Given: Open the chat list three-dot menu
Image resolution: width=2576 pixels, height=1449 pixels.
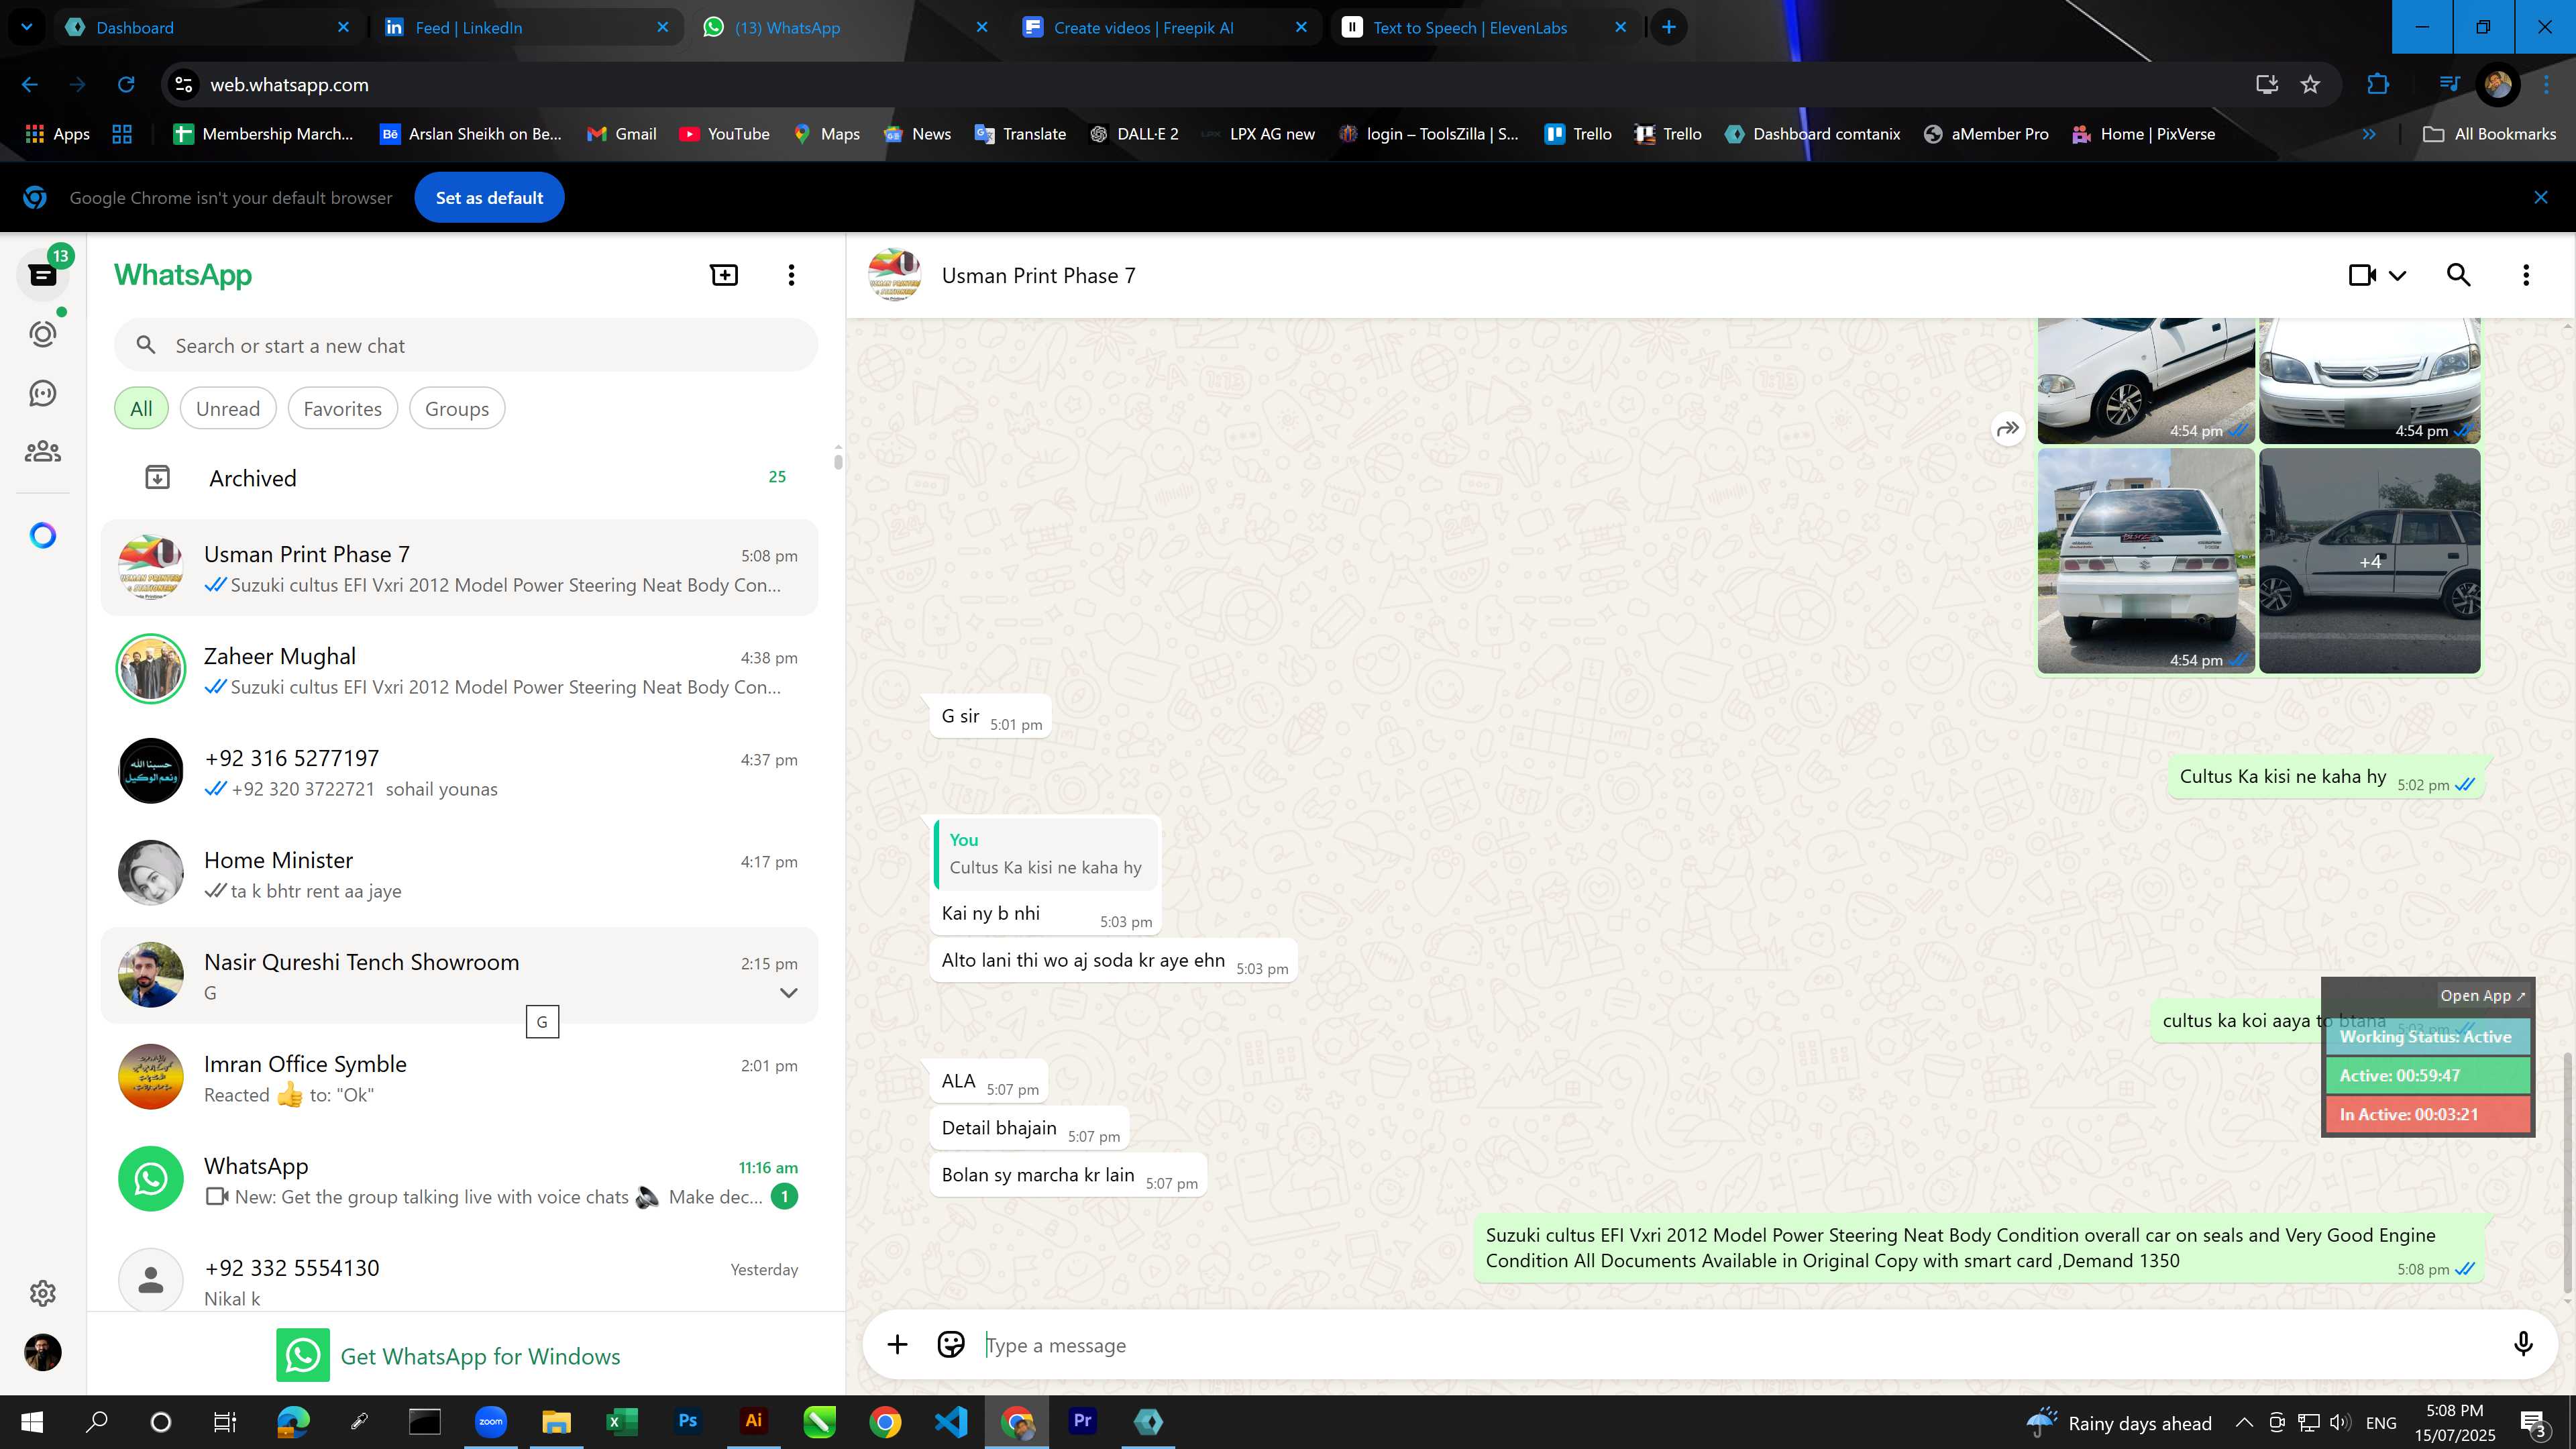Looking at the screenshot, I should (x=791, y=275).
